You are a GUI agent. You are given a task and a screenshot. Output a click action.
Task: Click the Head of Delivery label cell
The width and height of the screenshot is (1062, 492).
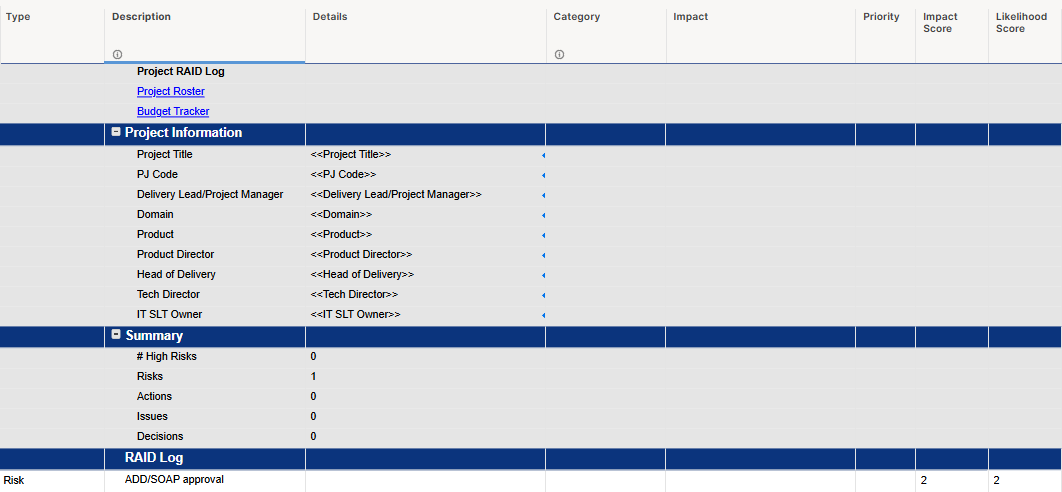point(205,274)
